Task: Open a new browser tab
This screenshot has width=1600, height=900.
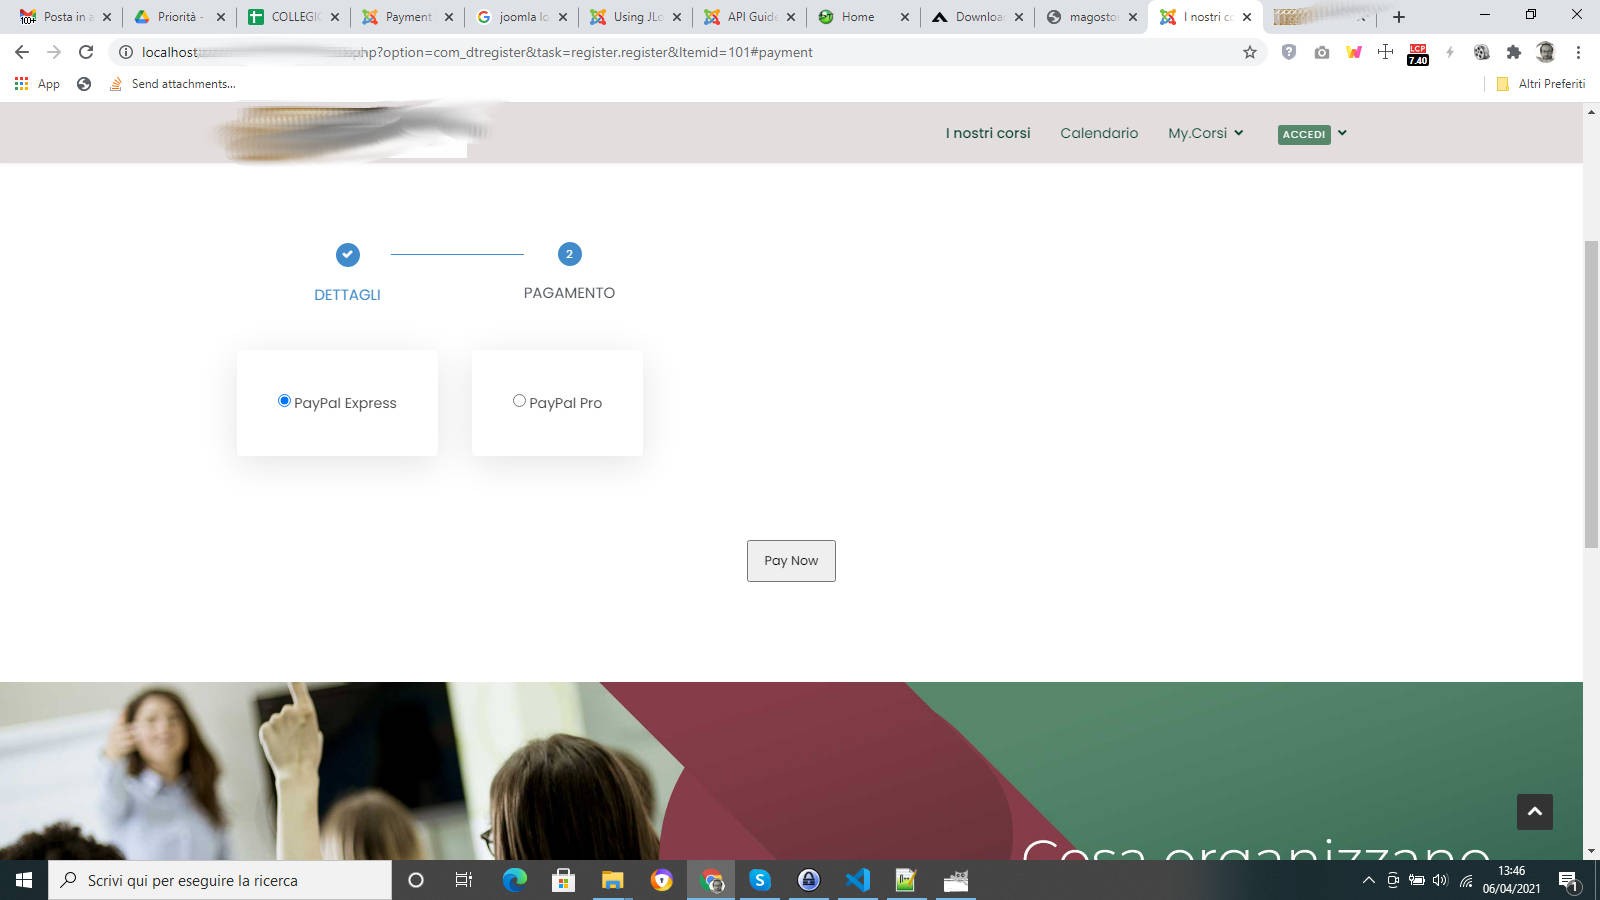Action: [1399, 17]
